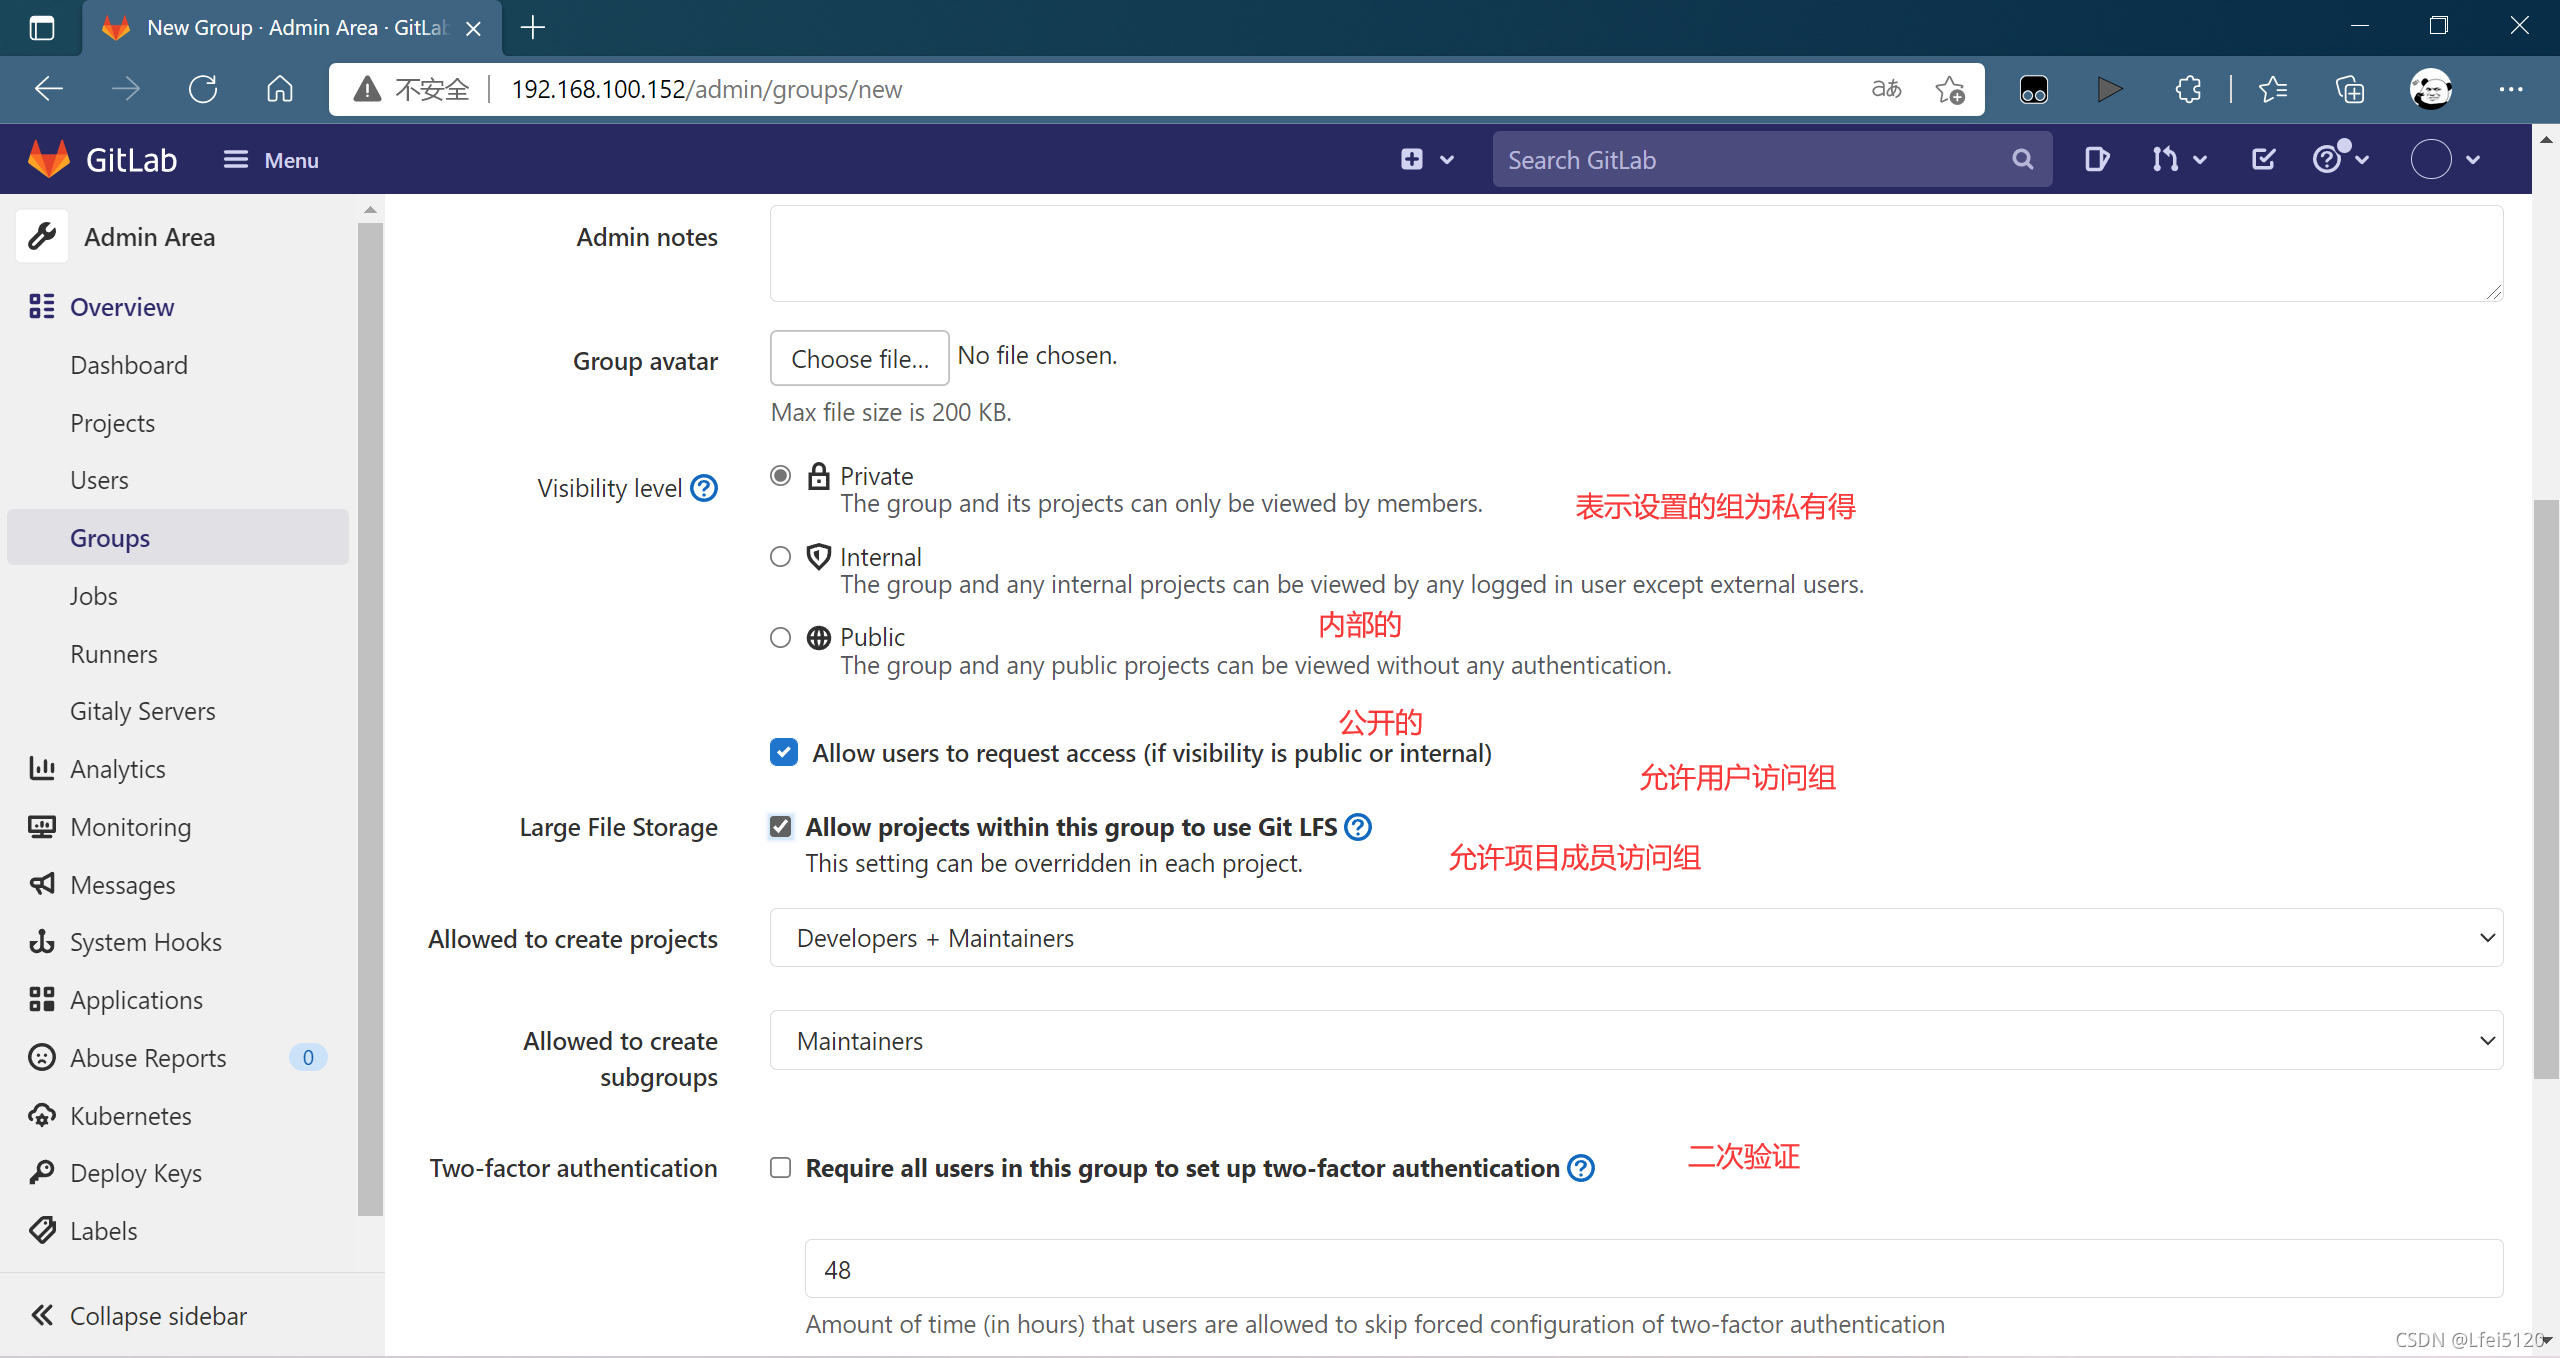
Task: Select the Public visibility radio button
Action: [x=781, y=637]
